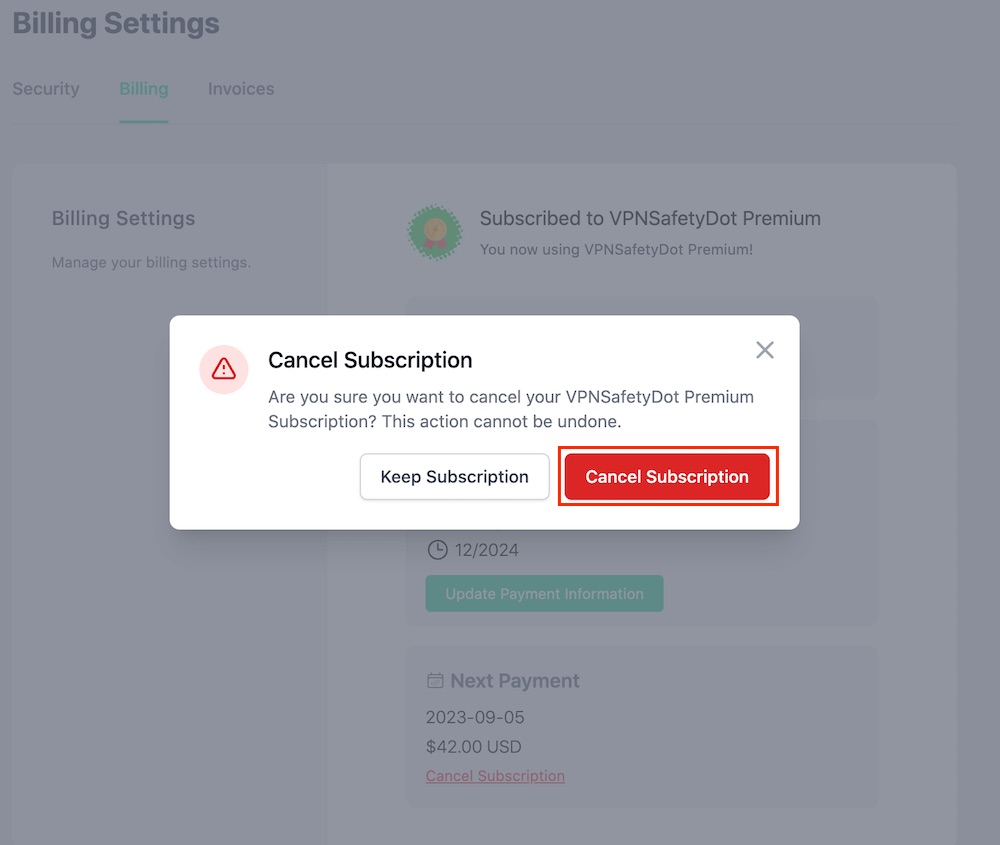Click Update Payment Information button
1000x845 pixels.
pos(545,594)
